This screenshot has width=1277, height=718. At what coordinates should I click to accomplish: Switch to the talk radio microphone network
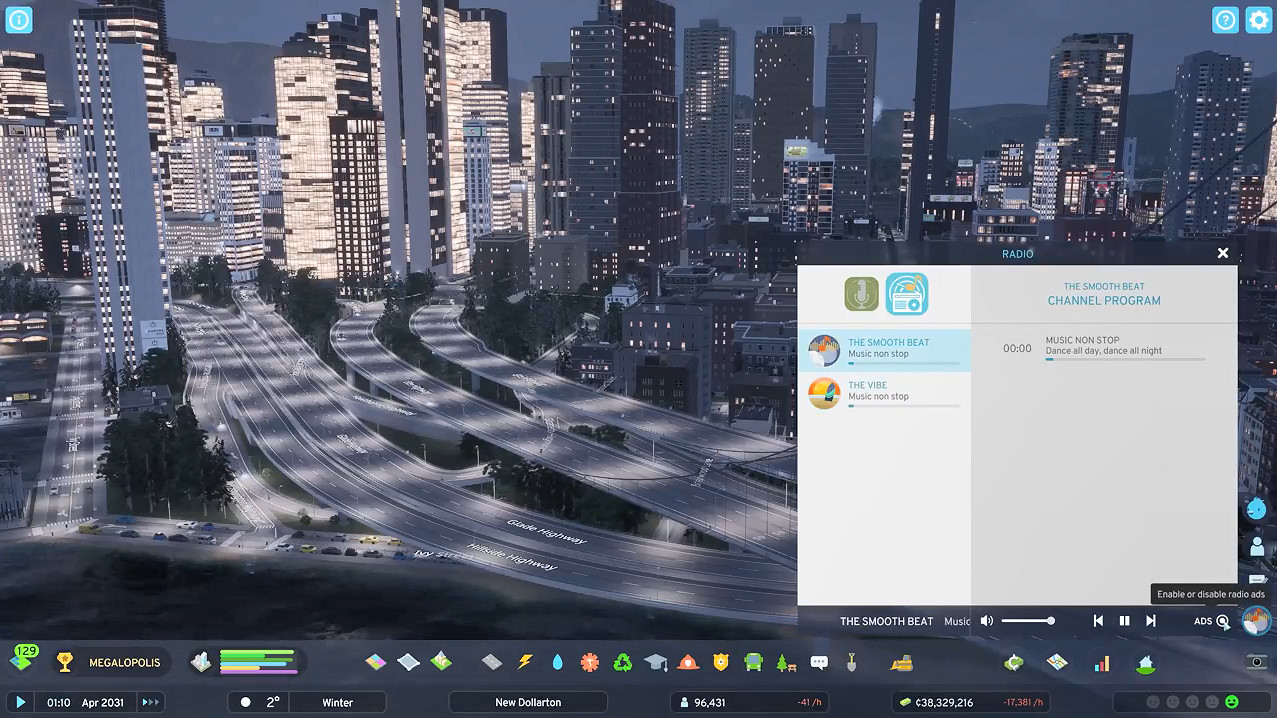[861, 294]
